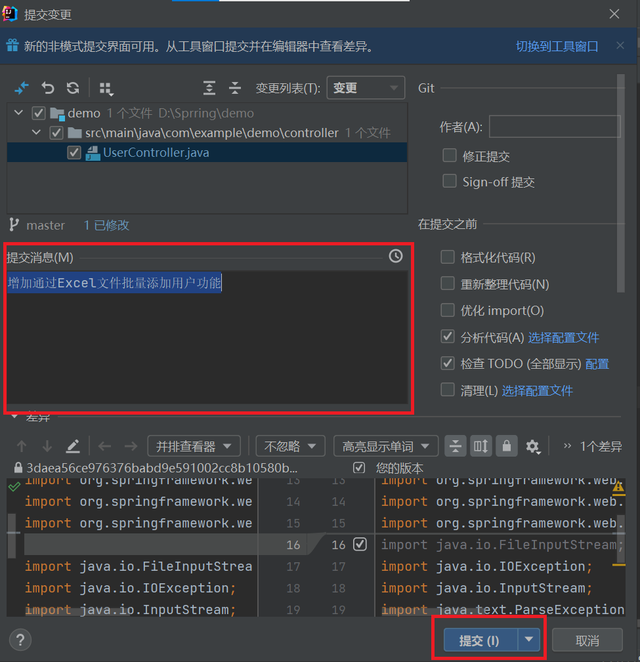Toggle the 您的版本 checkbox
Viewport: 640px width, 662px height.
[x=359, y=467]
